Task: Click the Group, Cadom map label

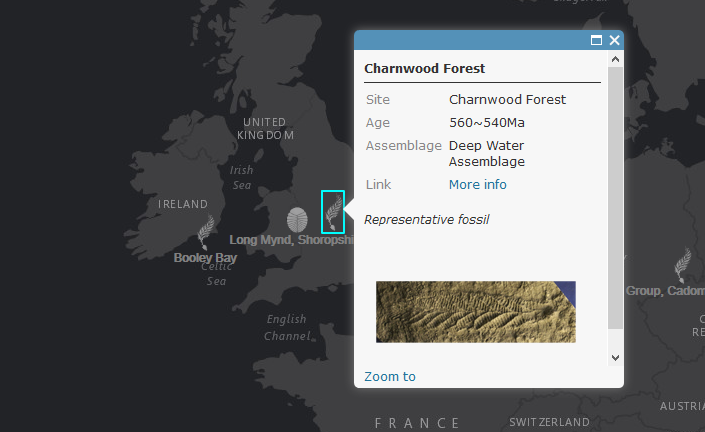Action: point(665,291)
